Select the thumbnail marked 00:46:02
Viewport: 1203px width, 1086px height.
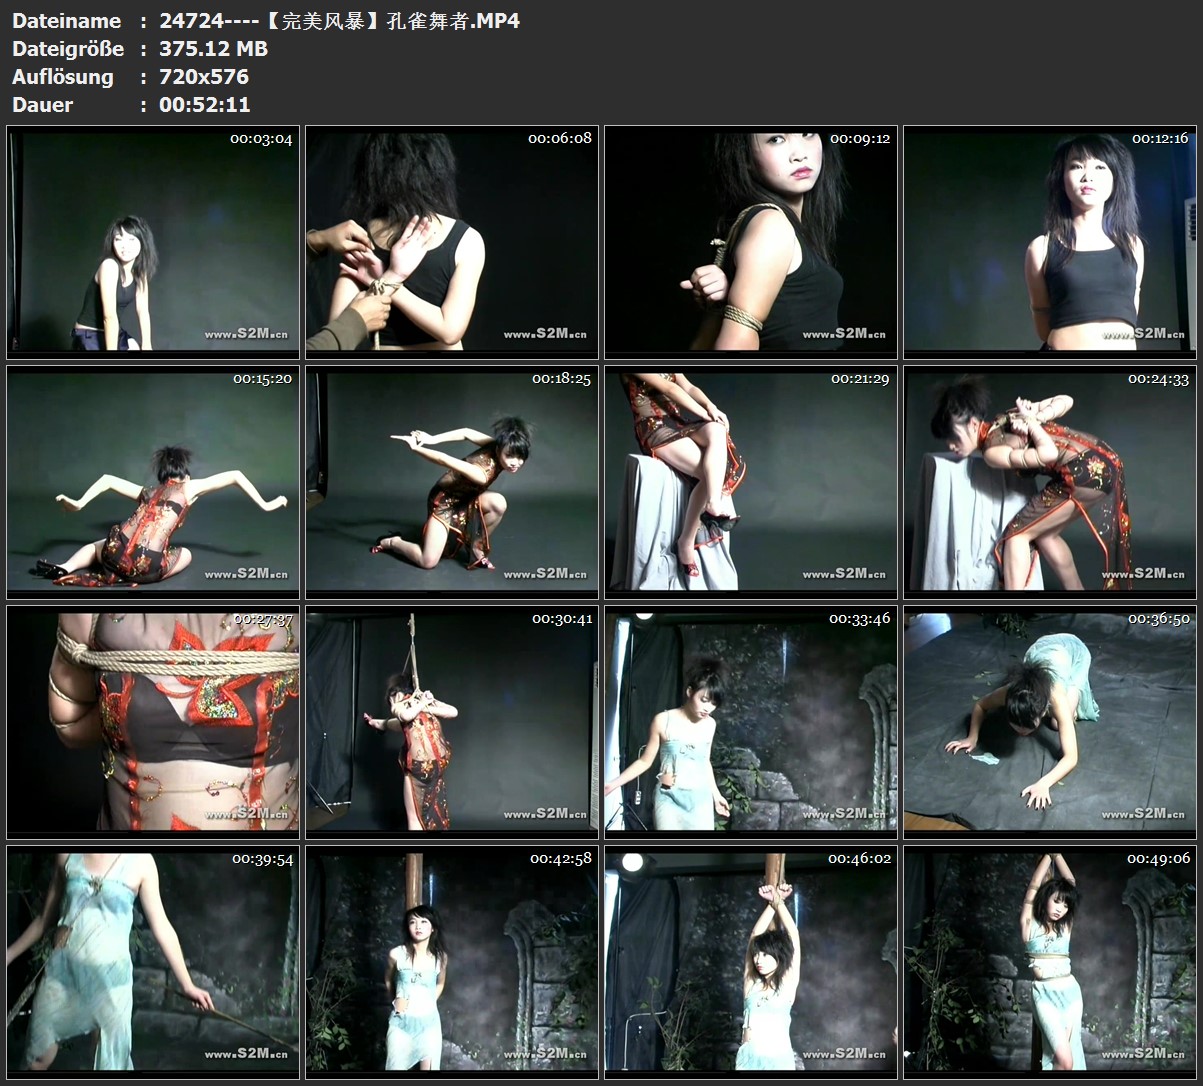pyautogui.click(x=751, y=962)
